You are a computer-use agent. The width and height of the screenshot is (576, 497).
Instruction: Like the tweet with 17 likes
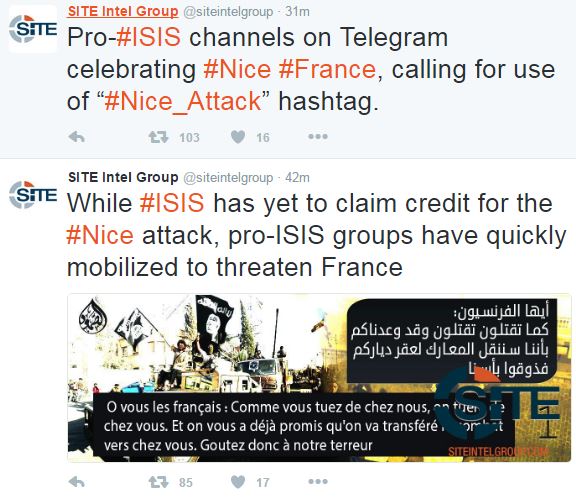tap(238, 482)
